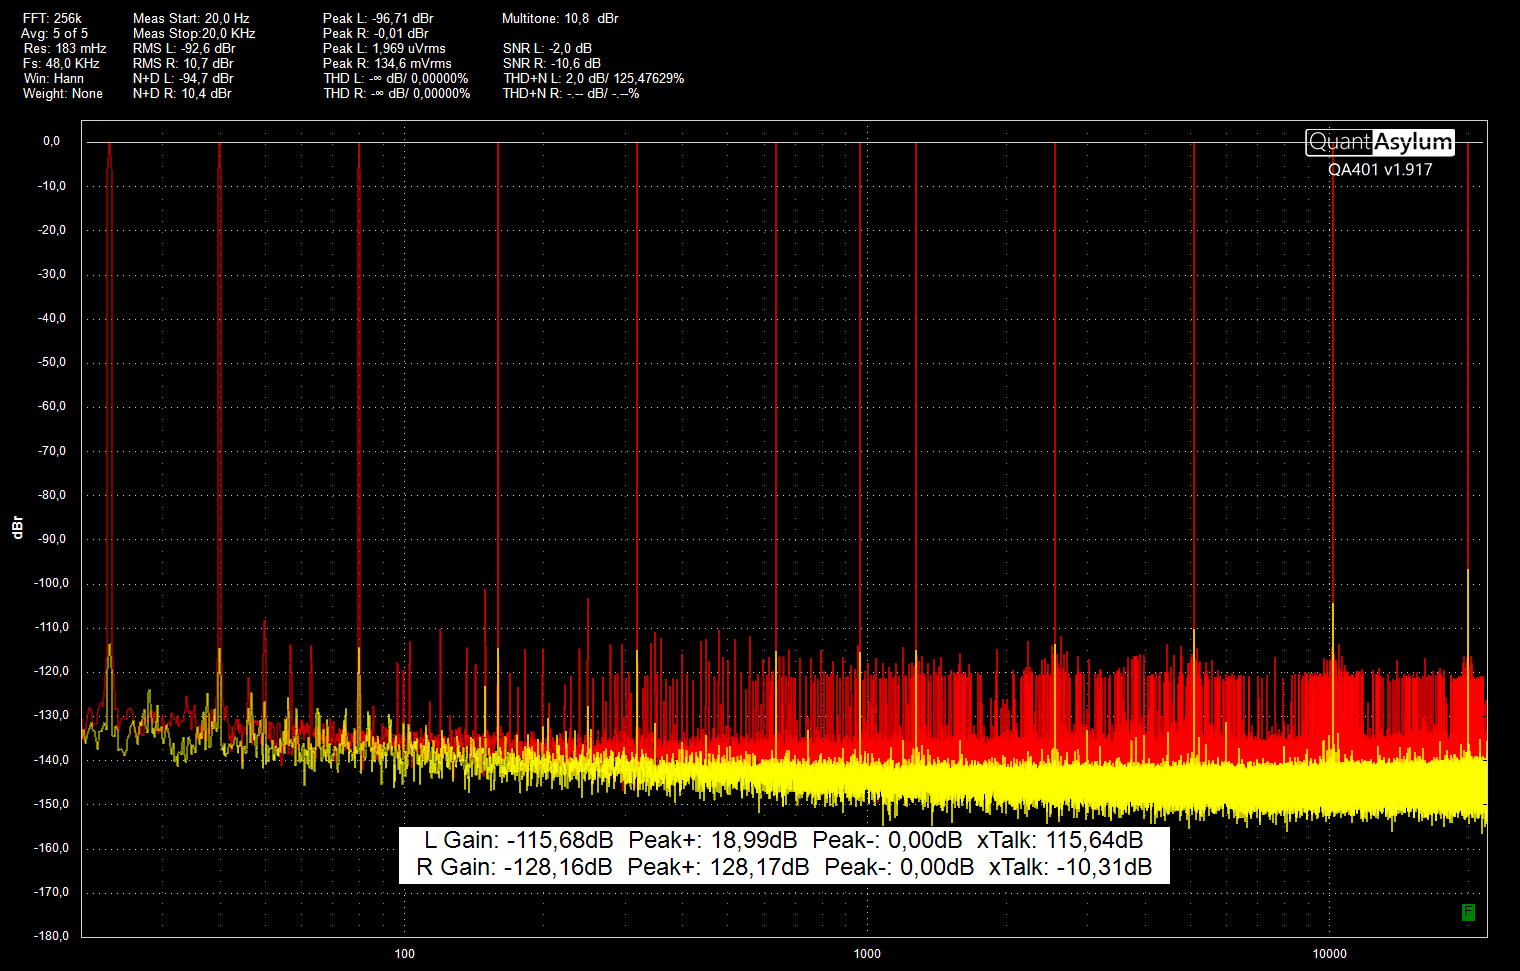The image size is (1520, 971).
Task: Click the 'R Gain: -128,16dB' overlay value
Action: tap(514, 867)
